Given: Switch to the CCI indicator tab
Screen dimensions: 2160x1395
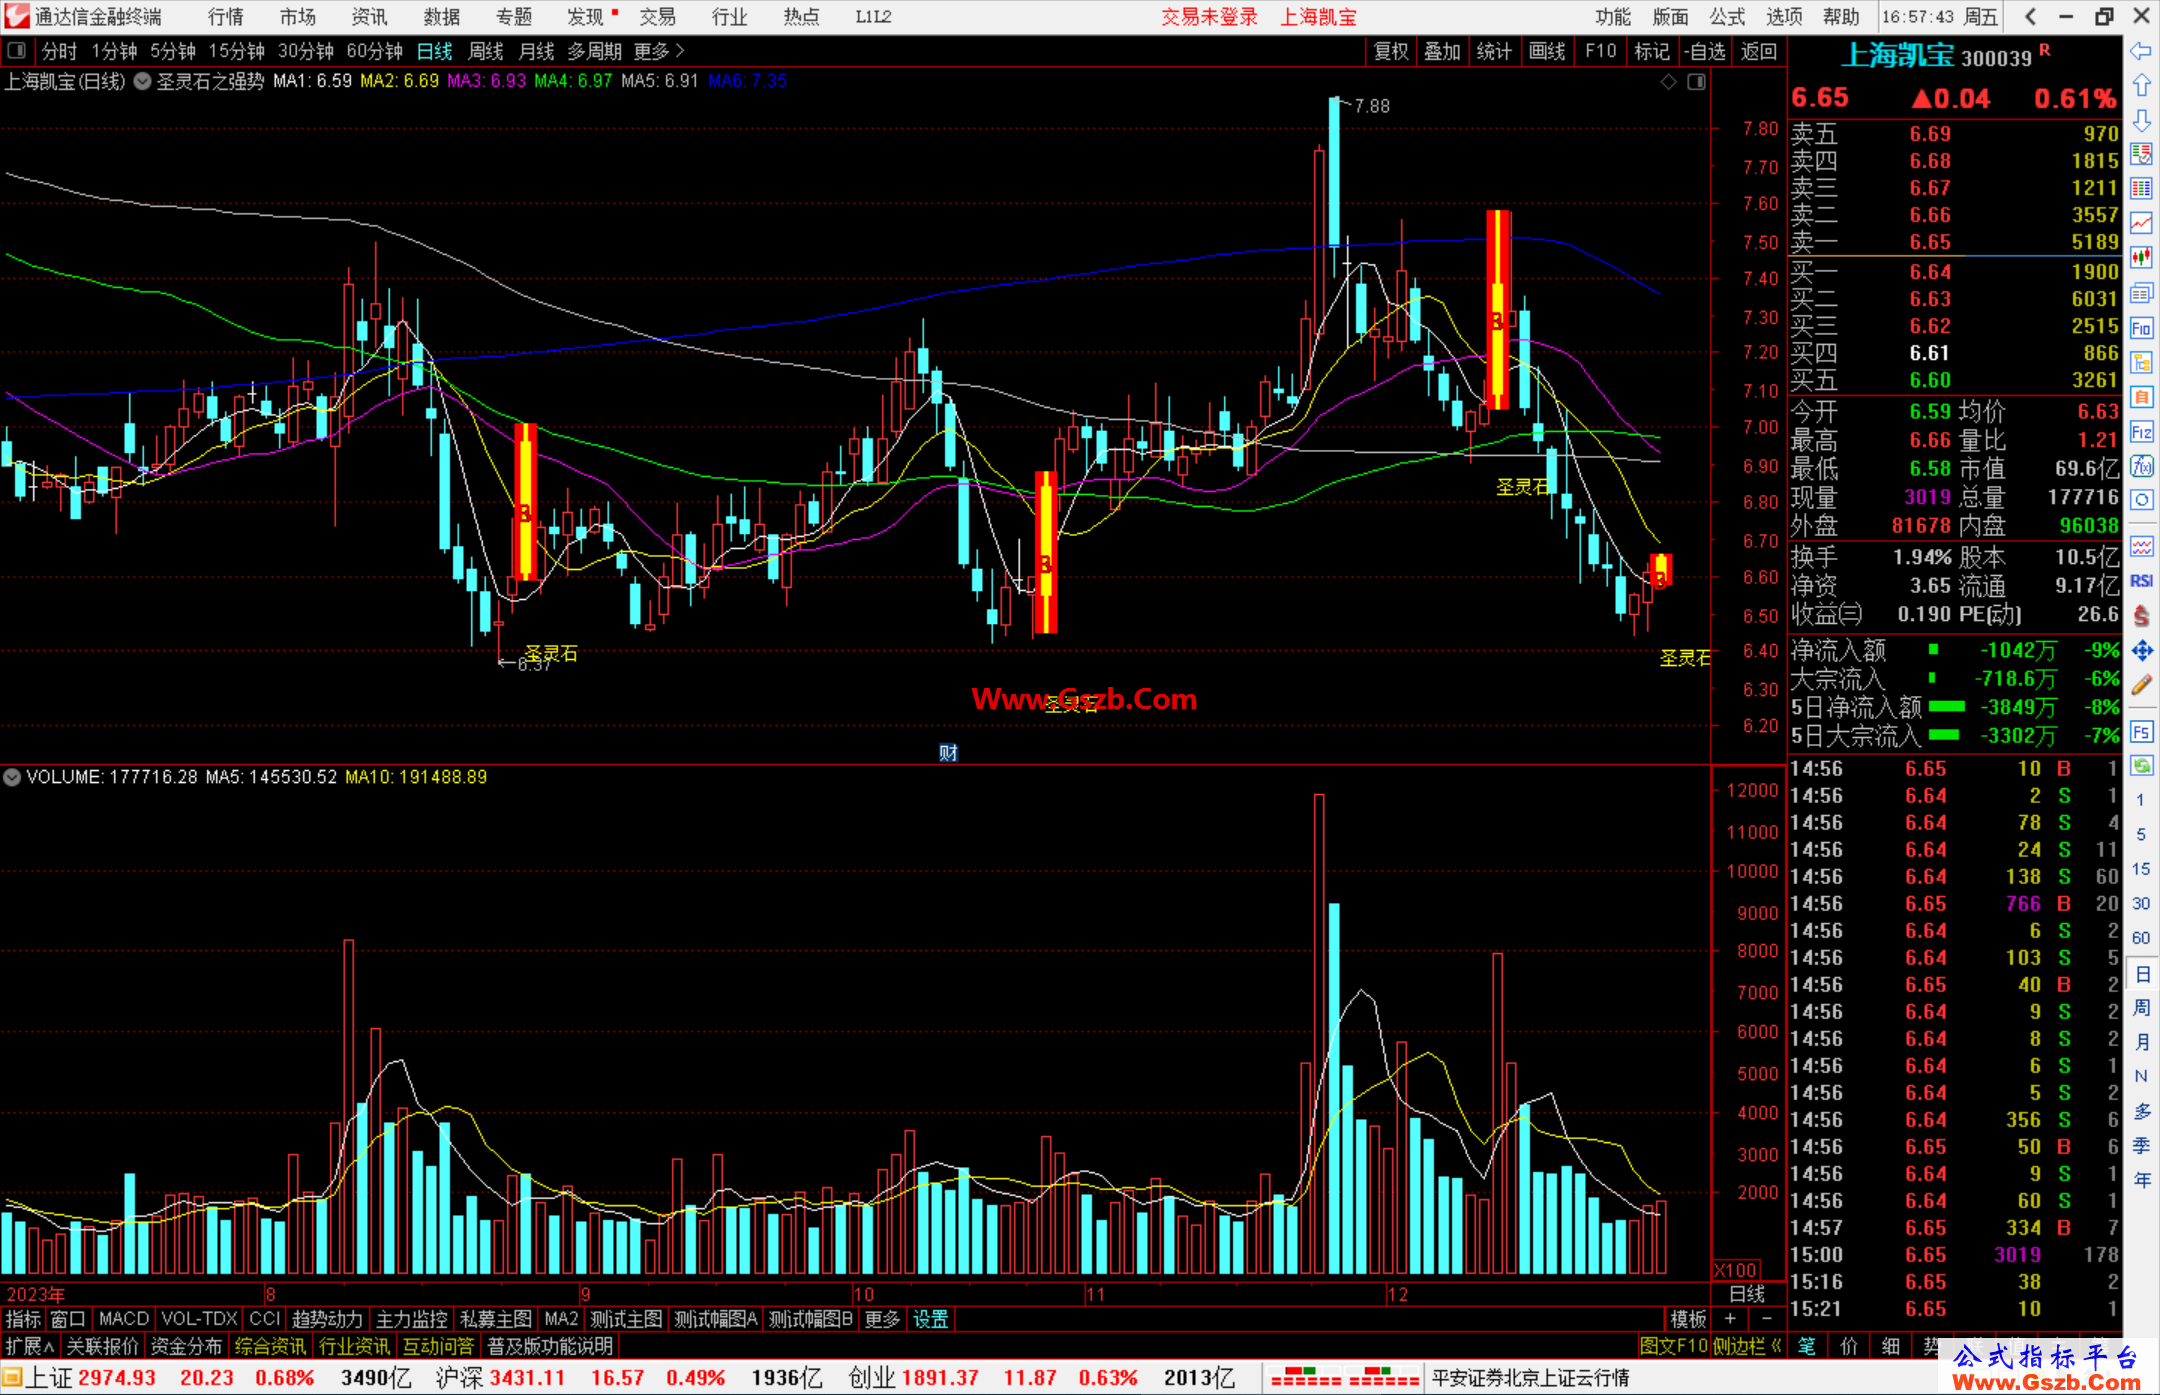Looking at the screenshot, I should [264, 1319].
